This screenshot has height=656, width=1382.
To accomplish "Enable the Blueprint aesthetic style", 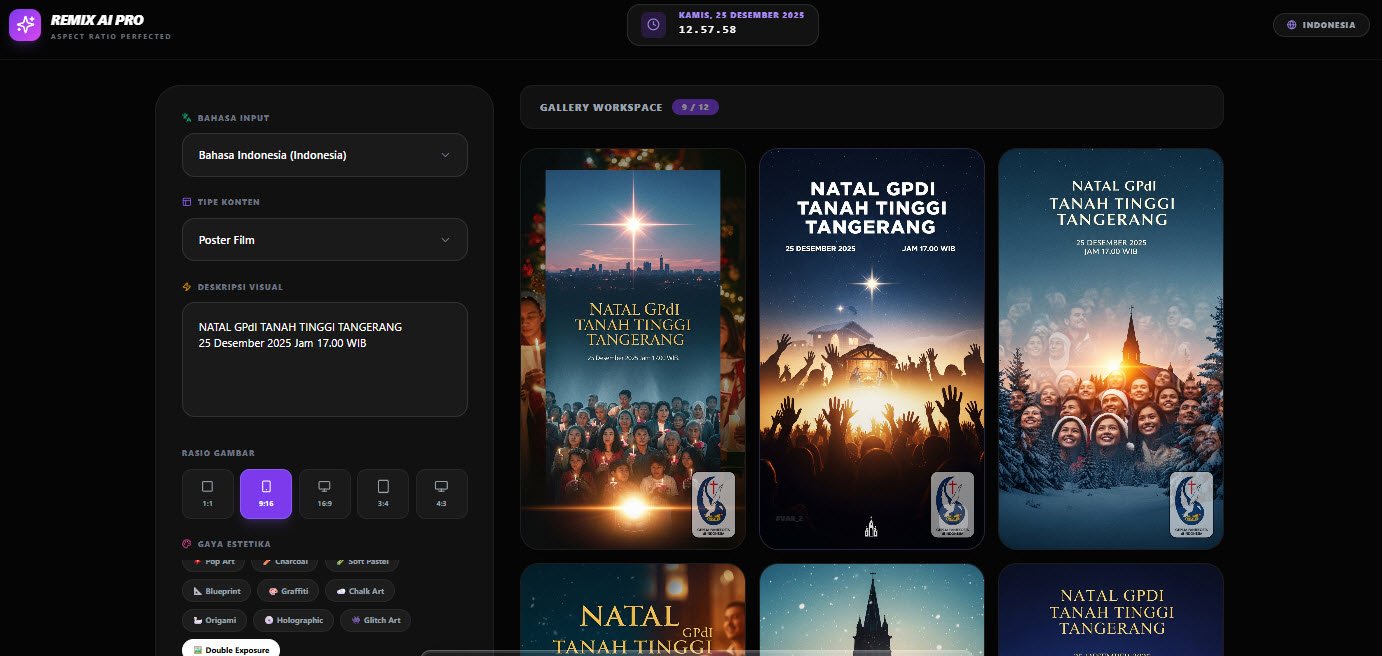I will tap(216, 591).
